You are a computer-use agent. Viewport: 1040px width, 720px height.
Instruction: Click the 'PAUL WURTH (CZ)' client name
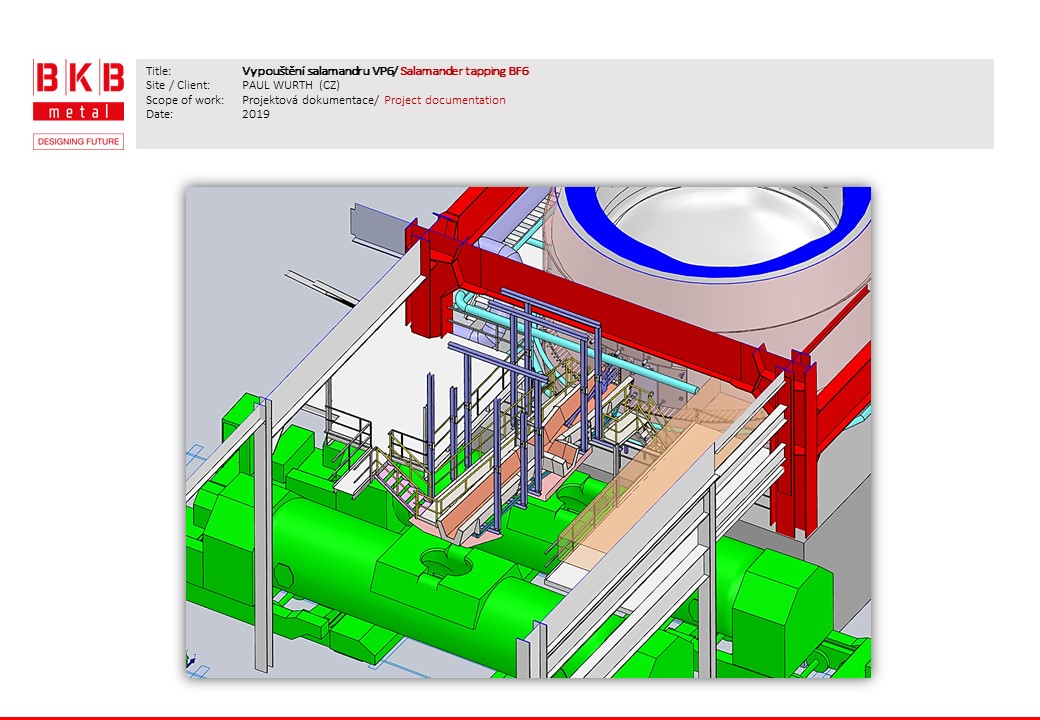(x=290, y=85)
